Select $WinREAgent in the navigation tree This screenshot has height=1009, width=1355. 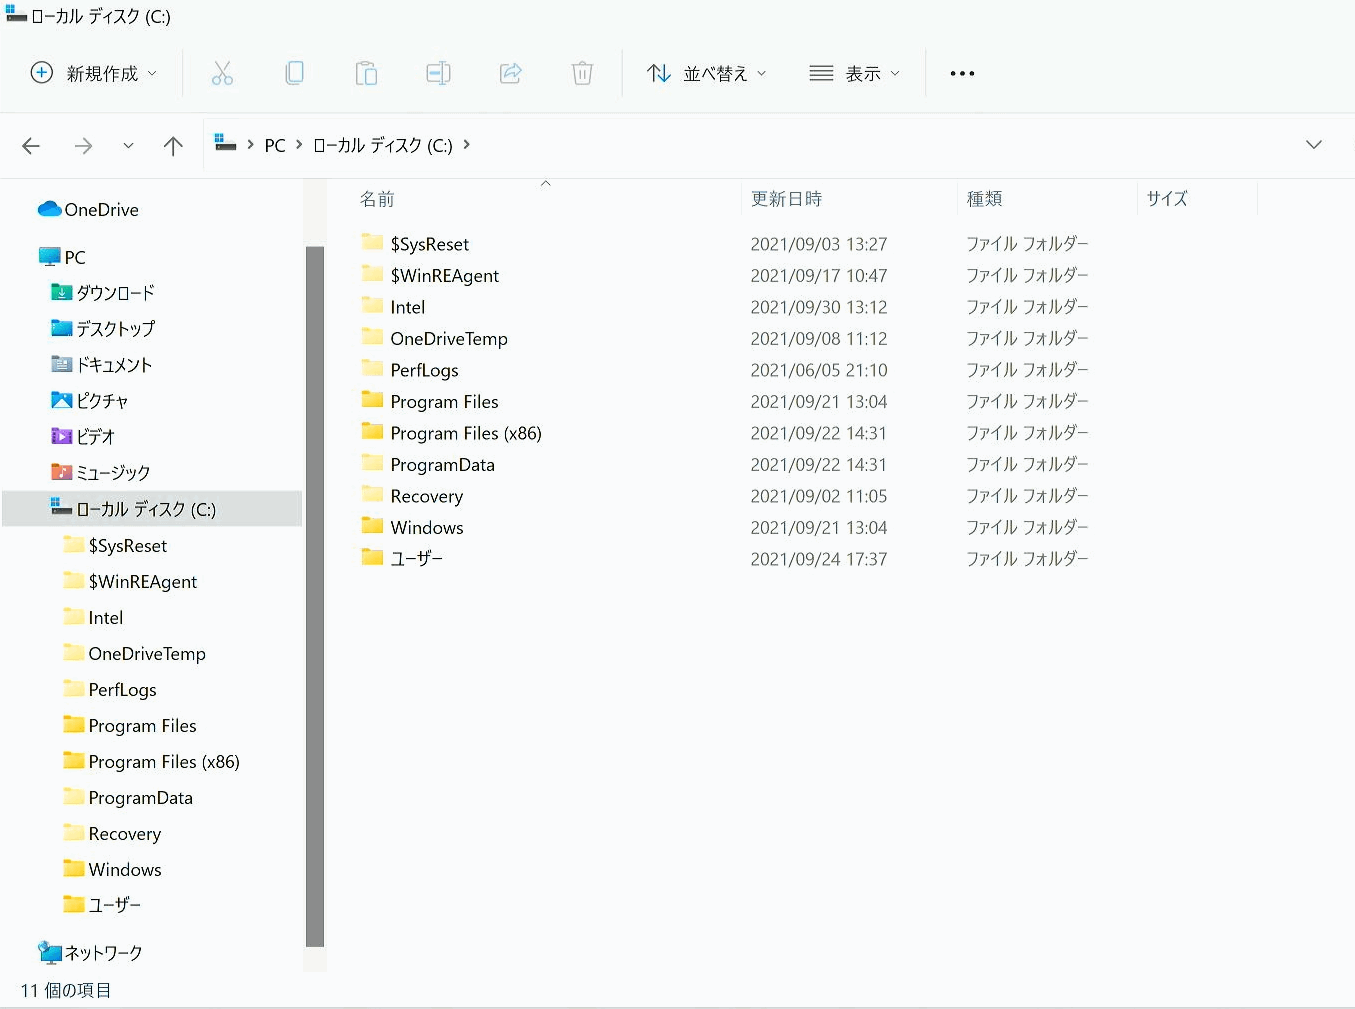coord(130,582)
